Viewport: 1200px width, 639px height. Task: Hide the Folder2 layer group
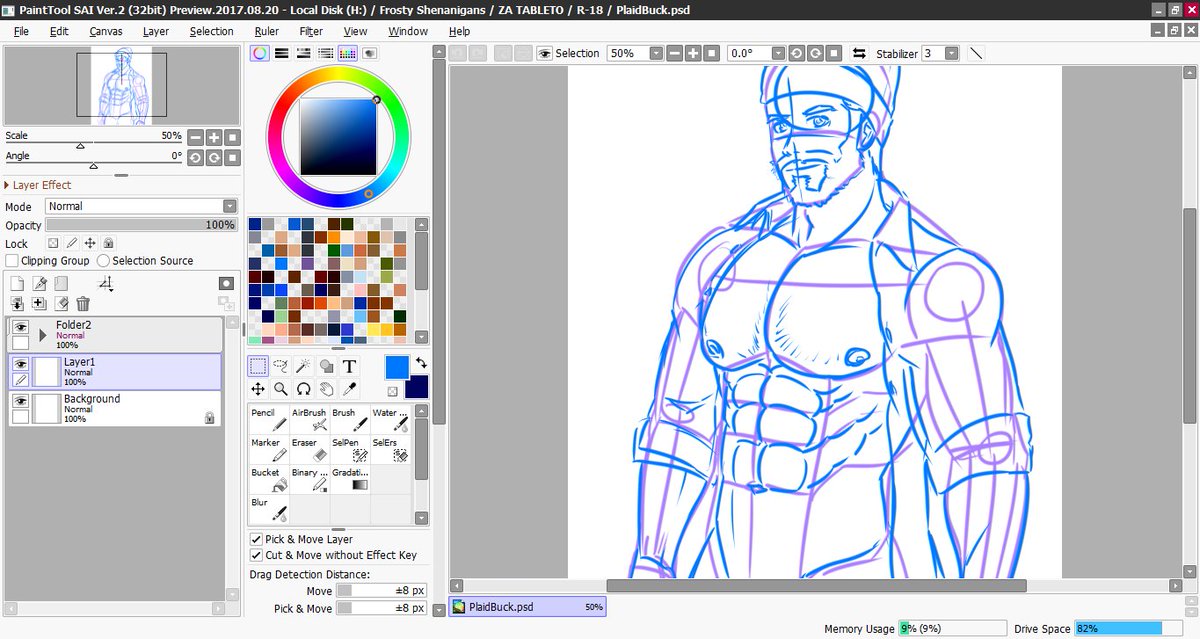point(20,326)
